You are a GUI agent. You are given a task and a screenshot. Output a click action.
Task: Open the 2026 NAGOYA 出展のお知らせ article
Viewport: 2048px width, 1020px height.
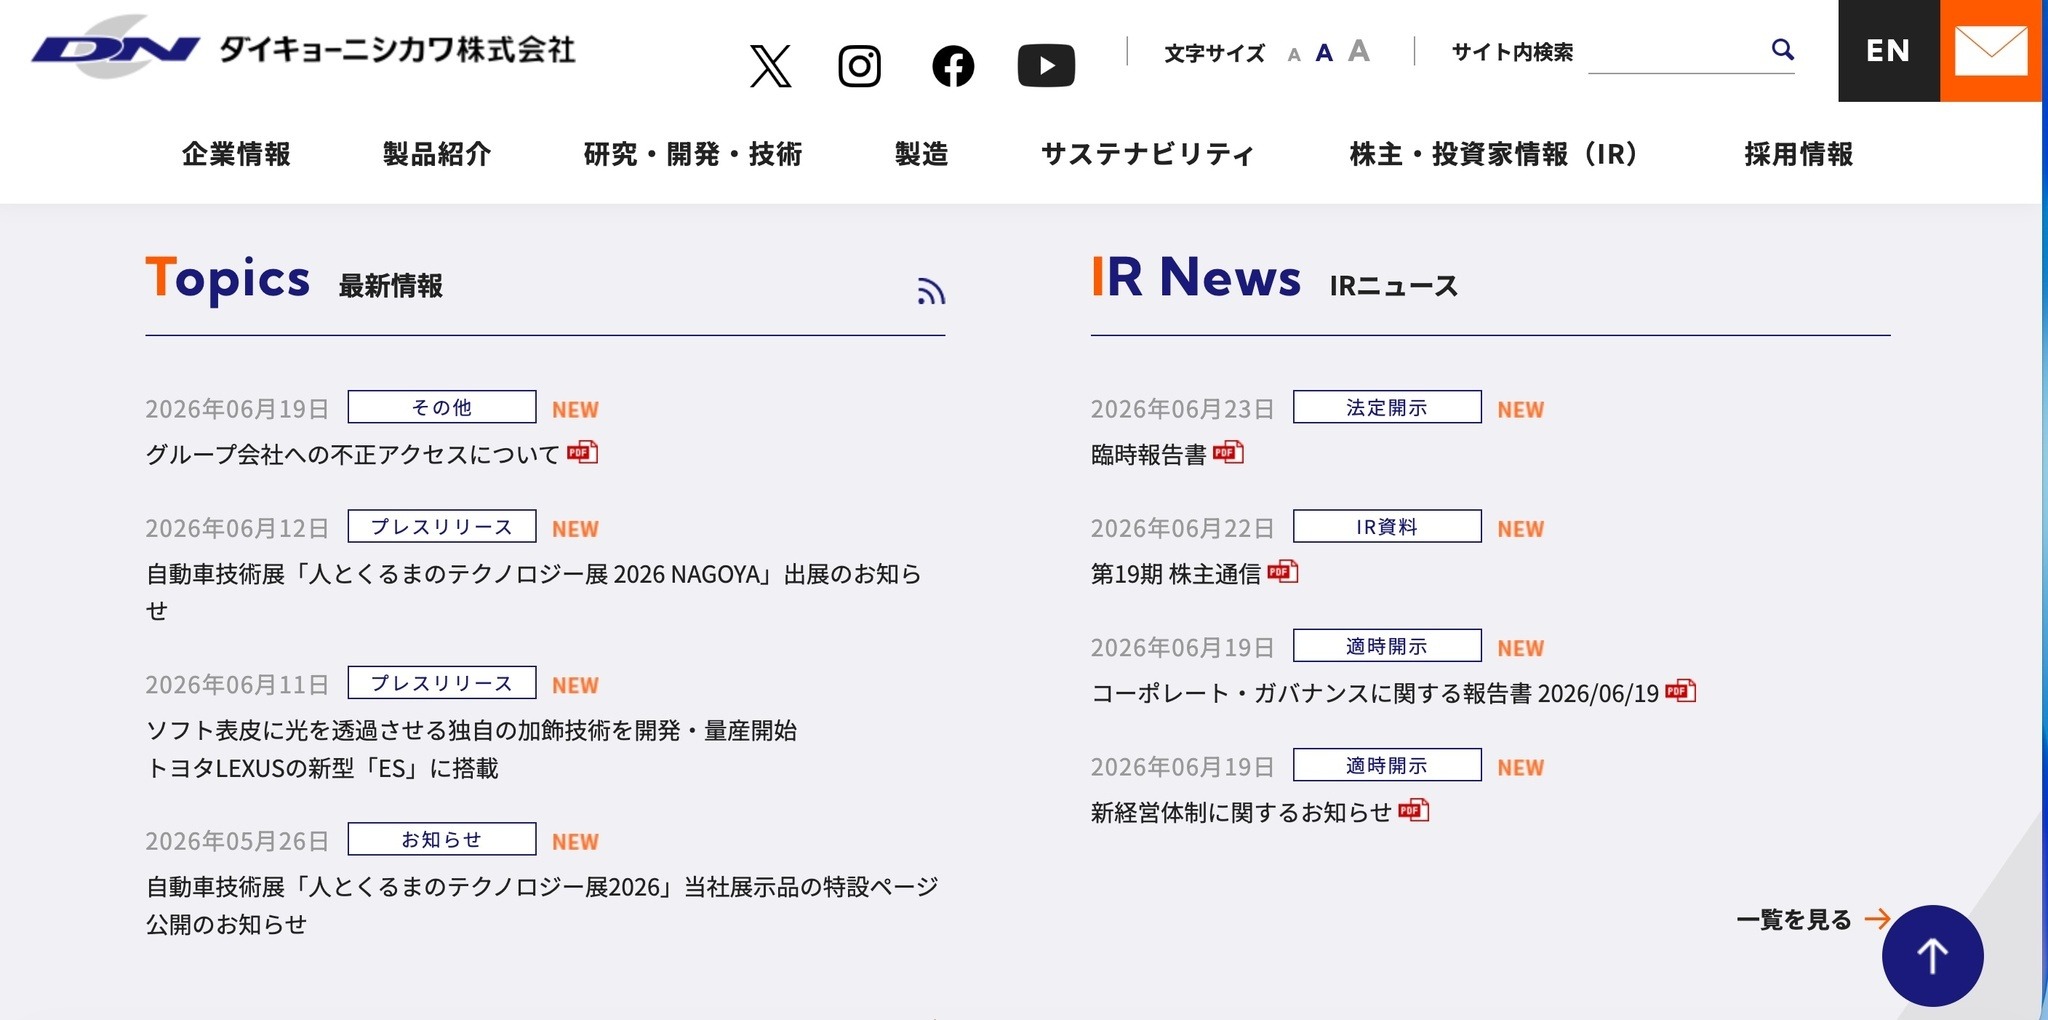click(534, 592)
